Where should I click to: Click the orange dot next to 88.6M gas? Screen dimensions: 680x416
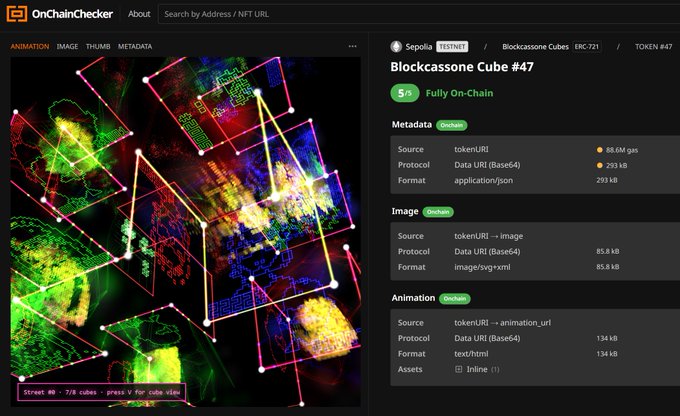(600, 150)
